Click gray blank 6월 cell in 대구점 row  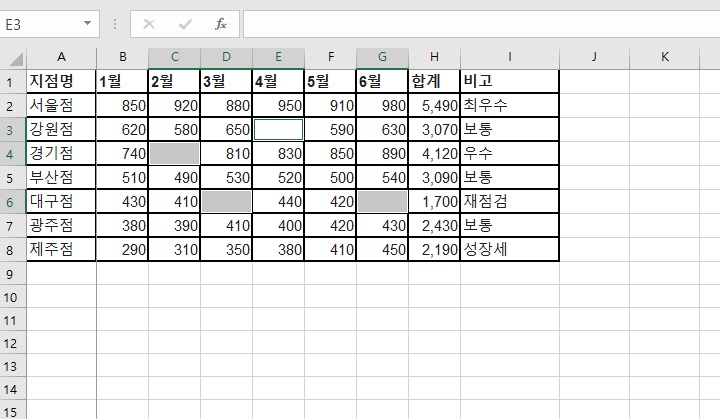point(382,201)
